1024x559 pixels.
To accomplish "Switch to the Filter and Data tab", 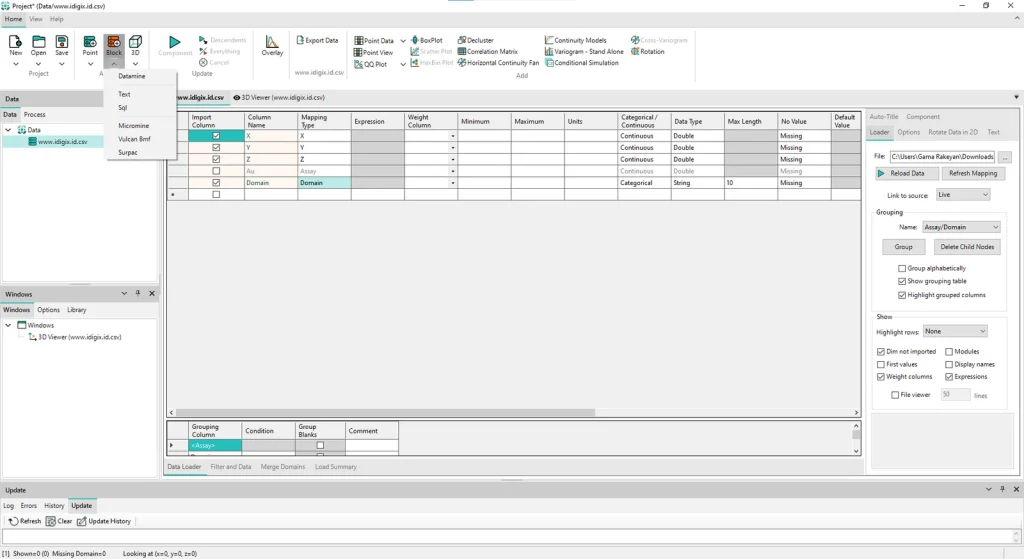I will (x=231, y=467).
